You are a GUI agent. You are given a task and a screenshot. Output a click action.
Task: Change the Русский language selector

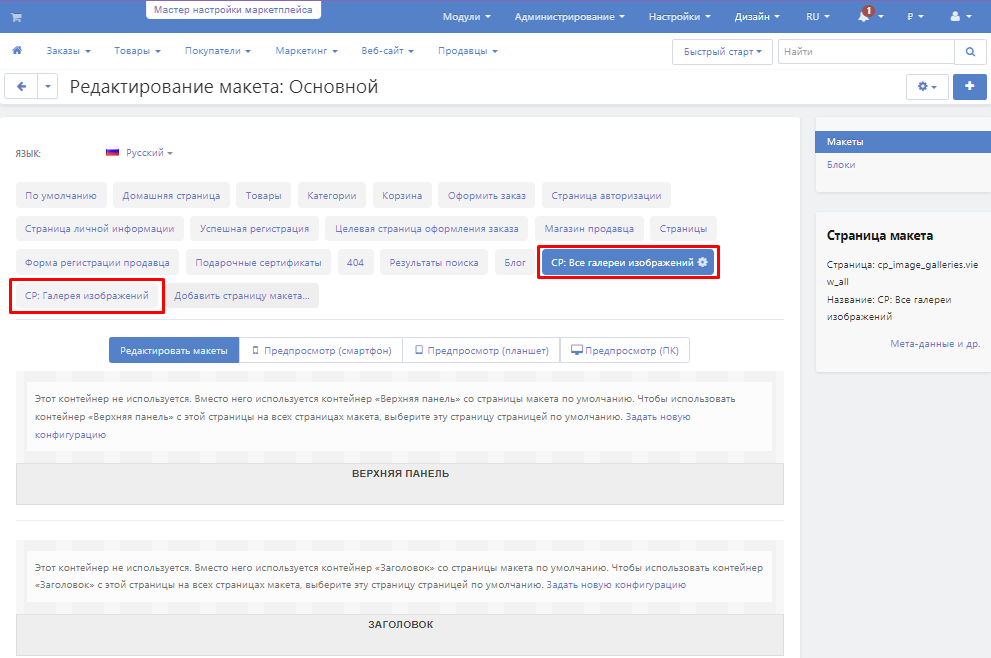(x=149, y=153)
